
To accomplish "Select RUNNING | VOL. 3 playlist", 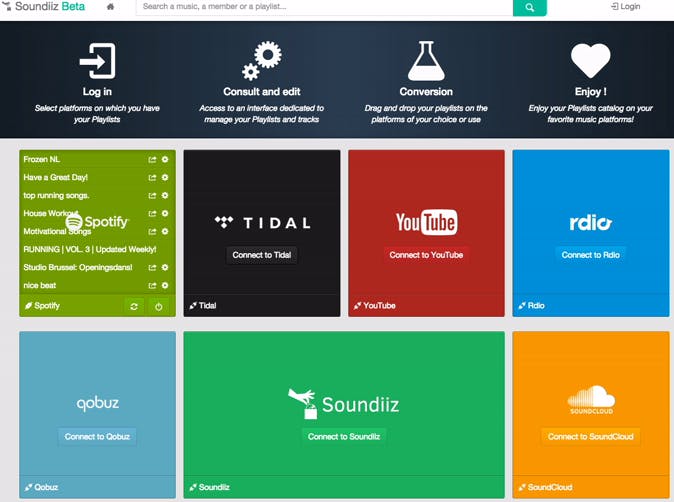I will pyautogui.click(x=90, y=250).
